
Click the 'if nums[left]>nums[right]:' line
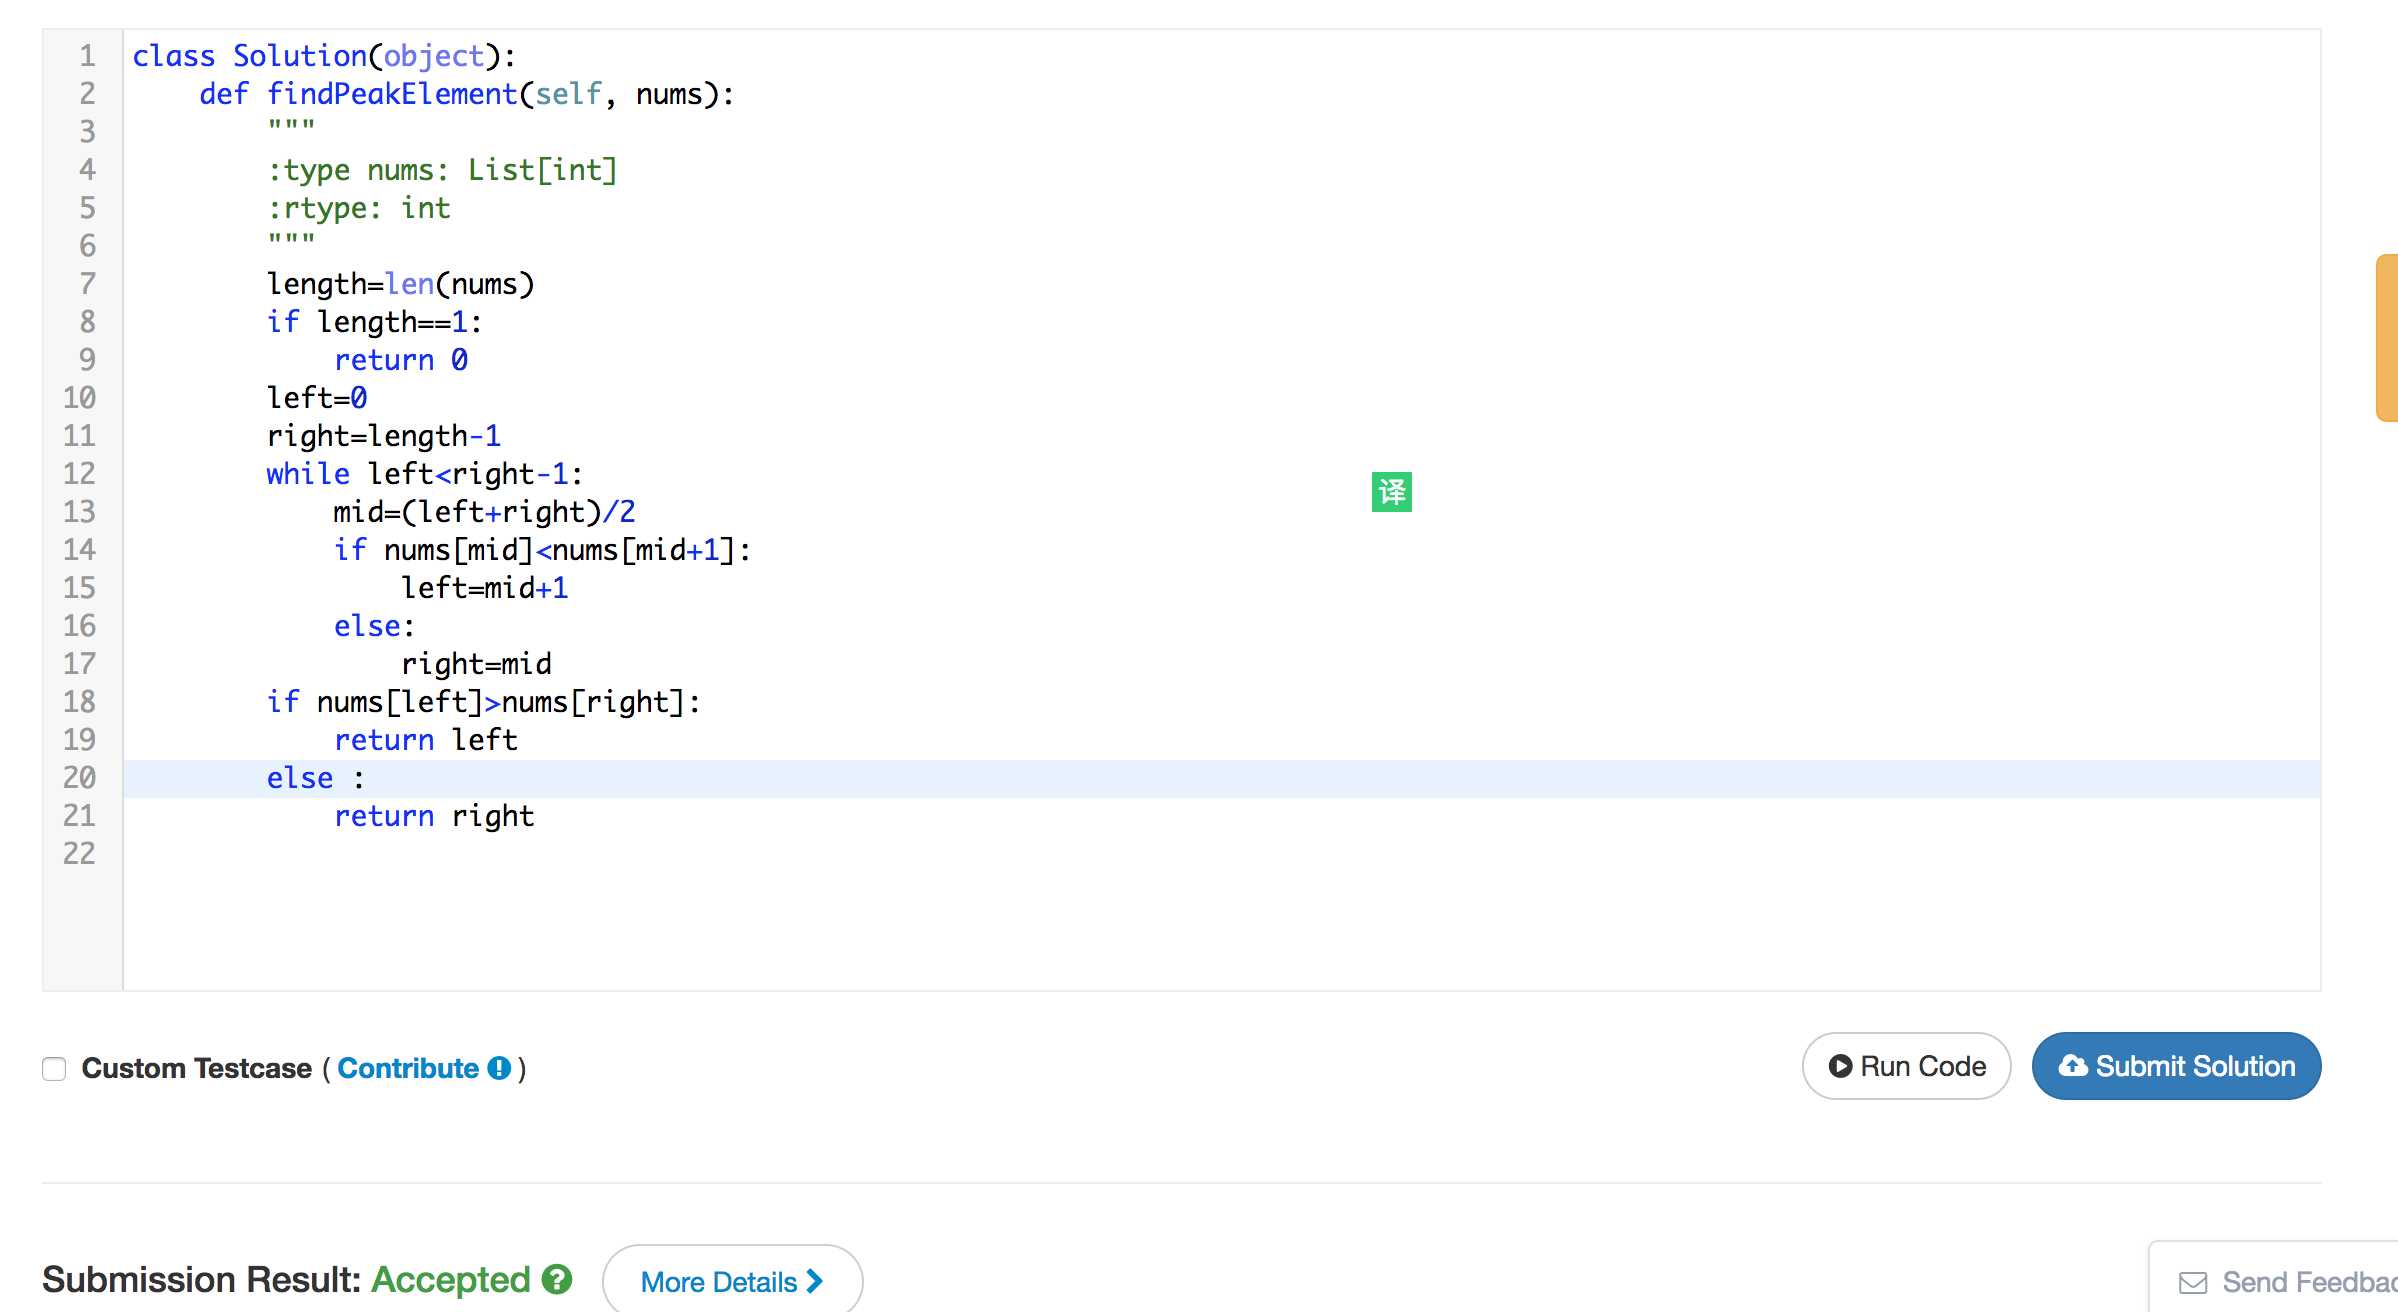(483, 702)
